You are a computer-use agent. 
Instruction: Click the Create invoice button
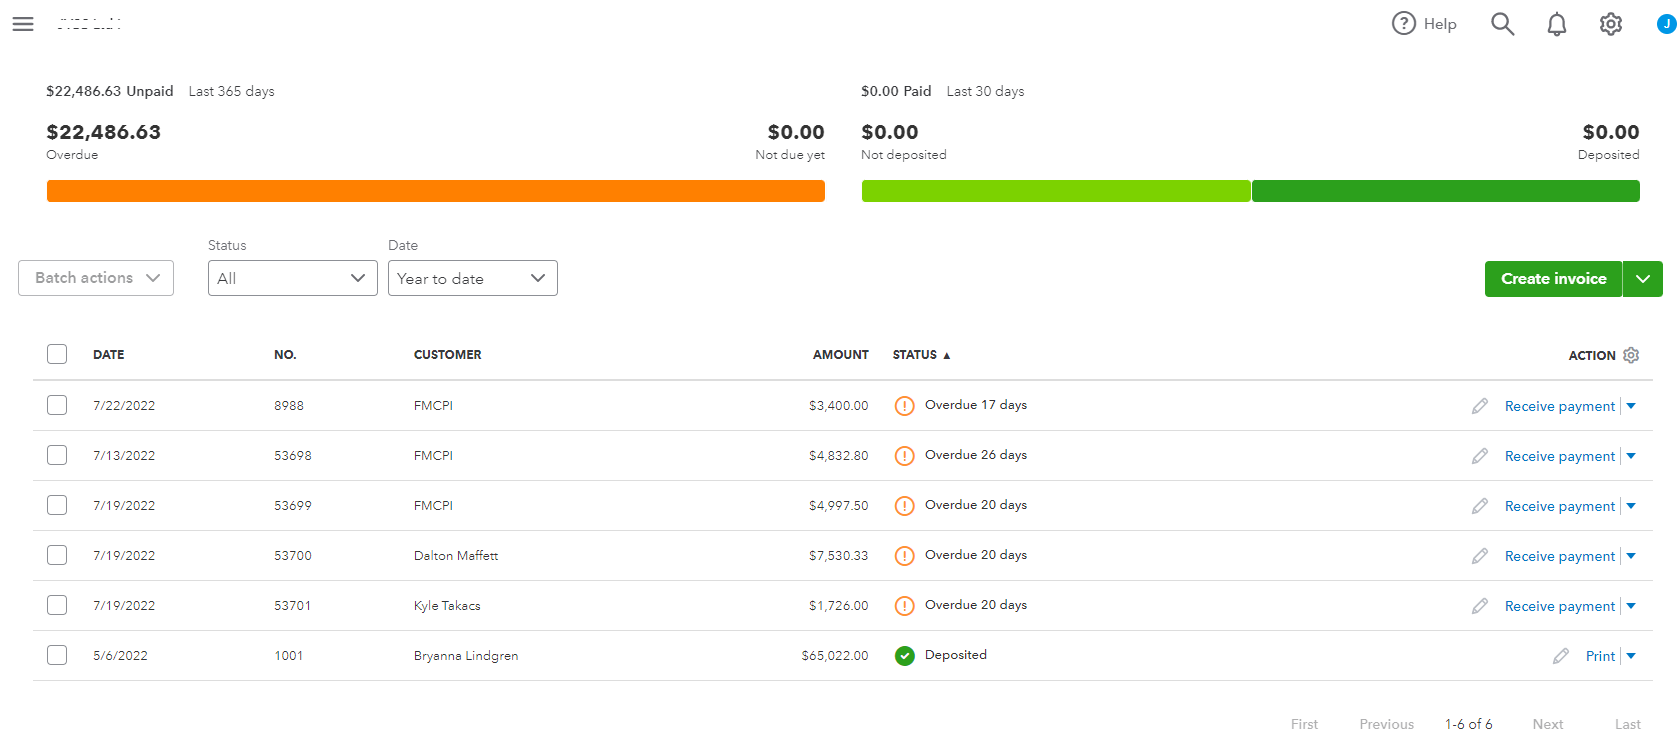1553,279
